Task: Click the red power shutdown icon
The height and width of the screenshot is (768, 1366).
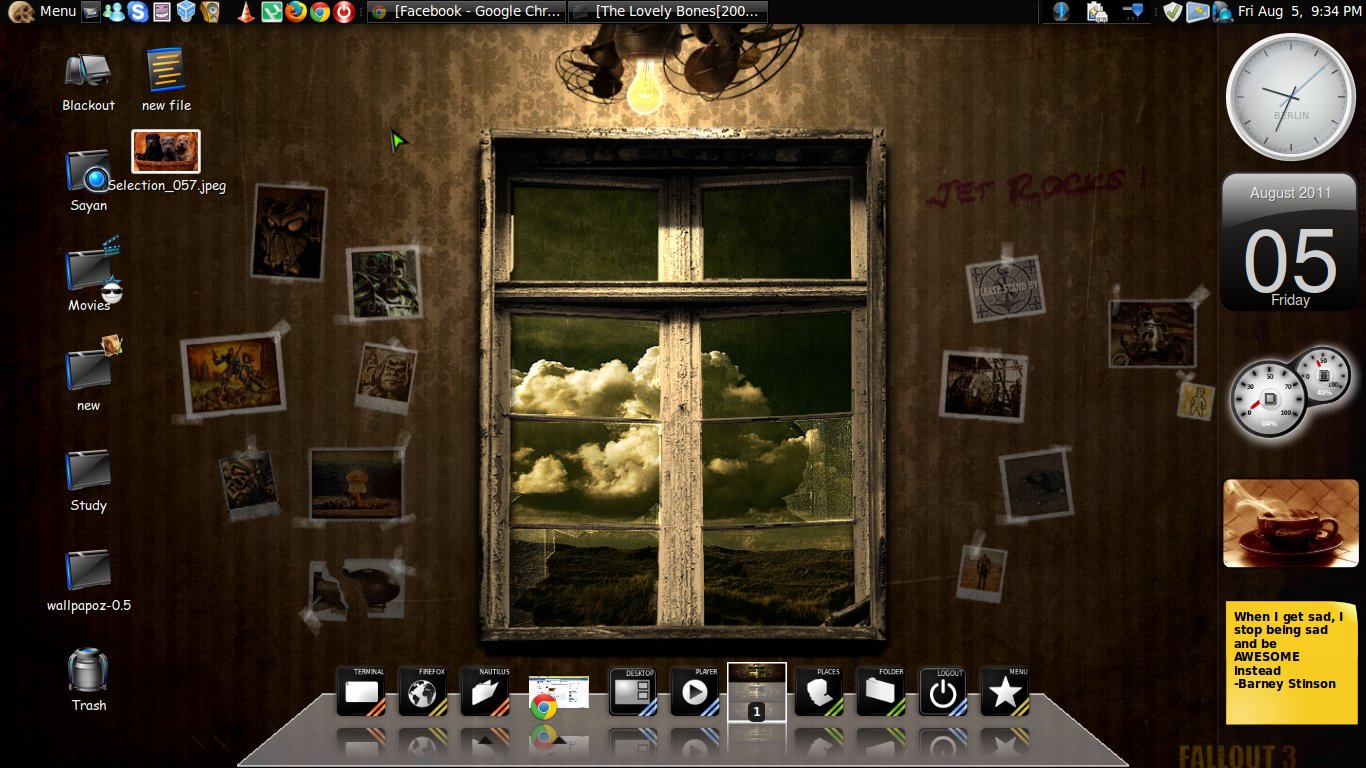Action: 343,12
